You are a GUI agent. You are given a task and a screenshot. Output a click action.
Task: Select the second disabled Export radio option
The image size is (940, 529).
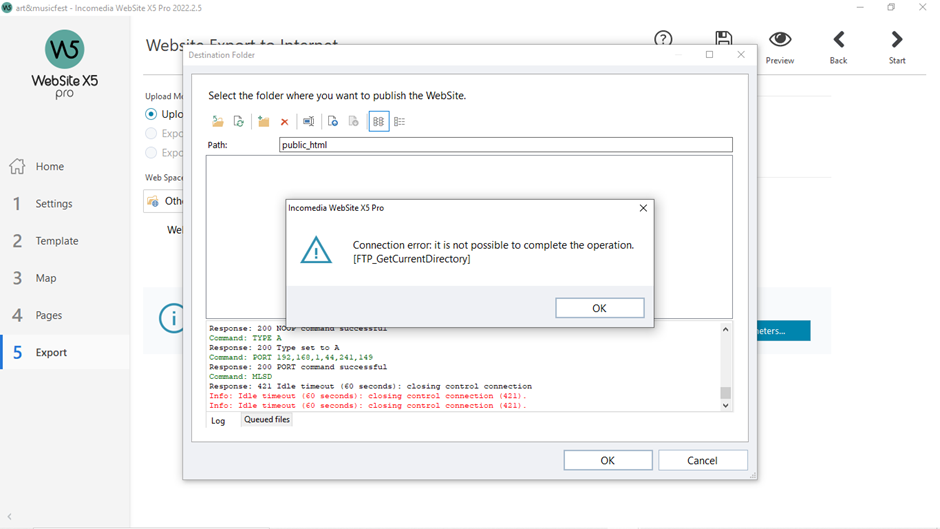[151, 152]
